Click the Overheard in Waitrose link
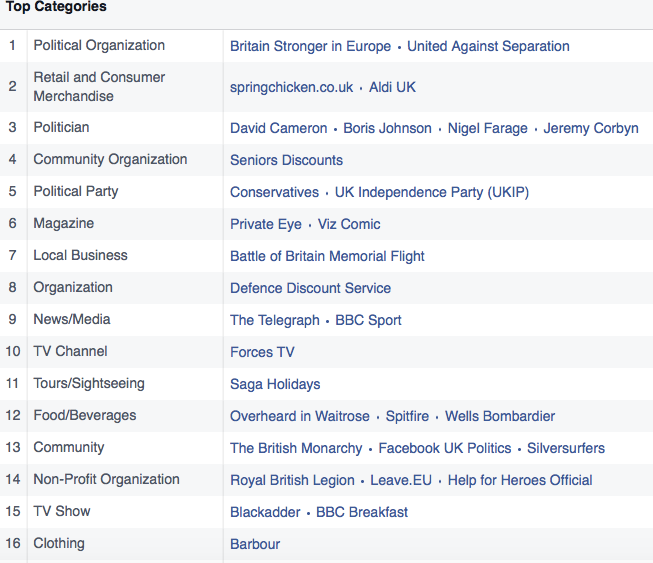 pyautogui.click(x=300, y=416)
